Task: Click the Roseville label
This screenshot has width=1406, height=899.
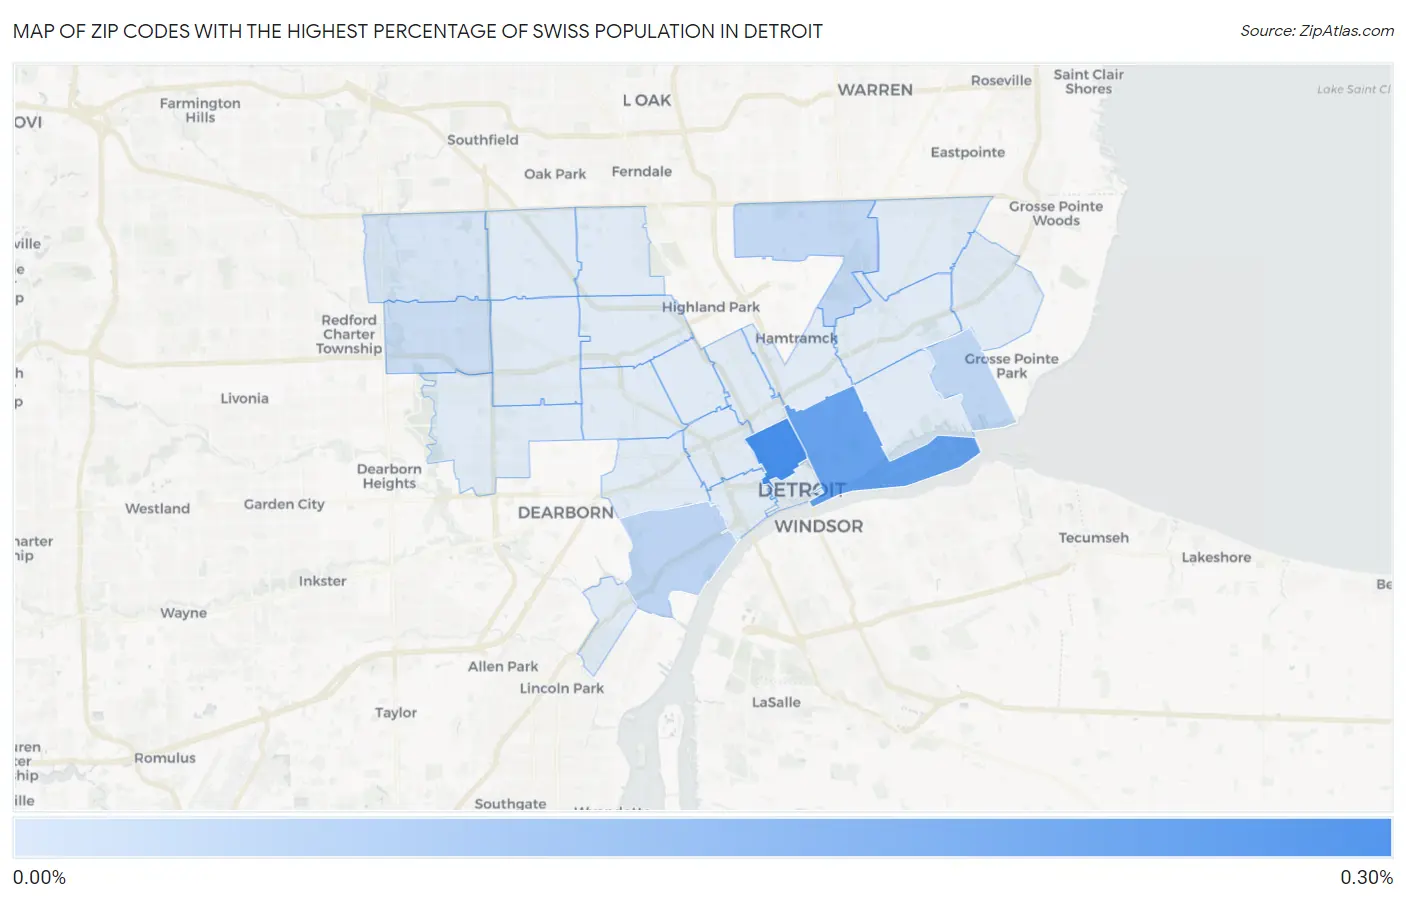Action: [1001, 80]
